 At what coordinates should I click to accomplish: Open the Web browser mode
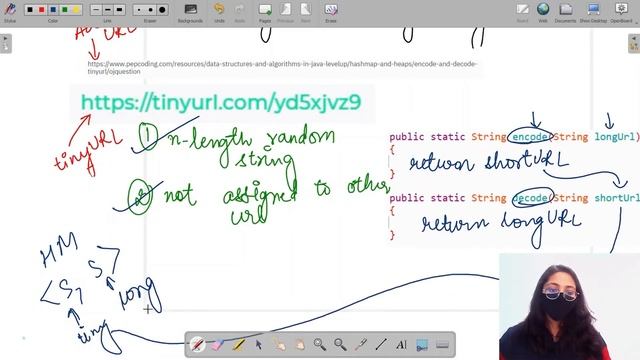(x=543, y=13)
